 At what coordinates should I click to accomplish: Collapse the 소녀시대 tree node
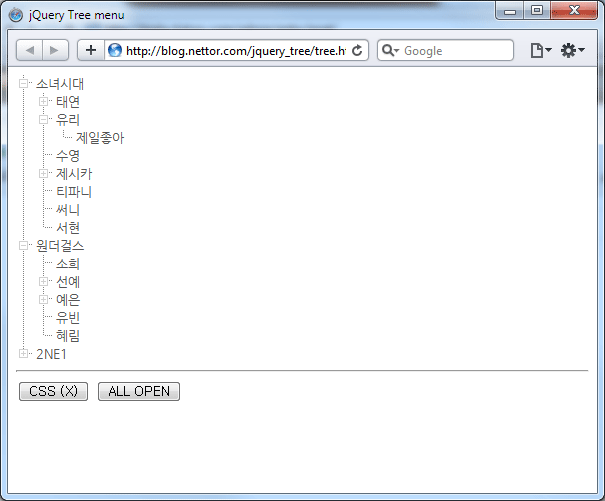click(x=24, y=83)
